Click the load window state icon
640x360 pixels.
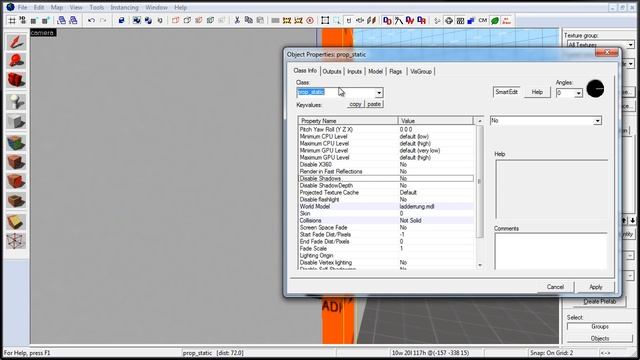(x=61, y=20)
